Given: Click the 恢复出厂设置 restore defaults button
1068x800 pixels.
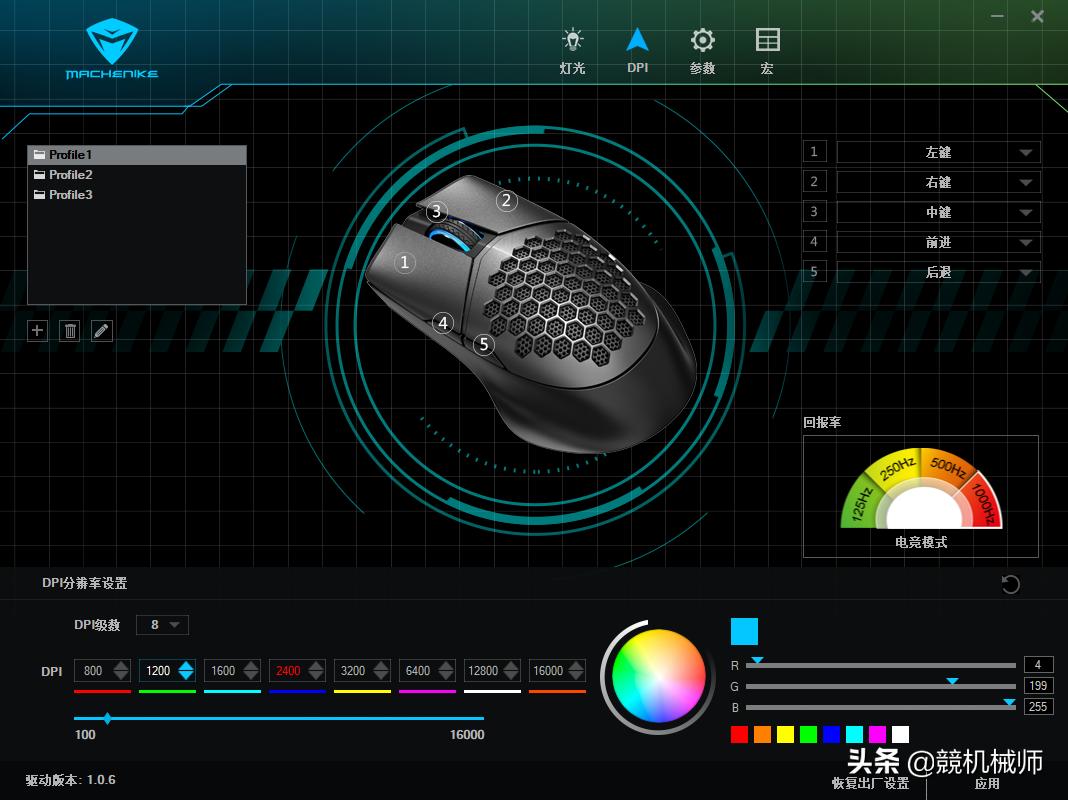Looking at the screenshot, I should click(870, 784).
